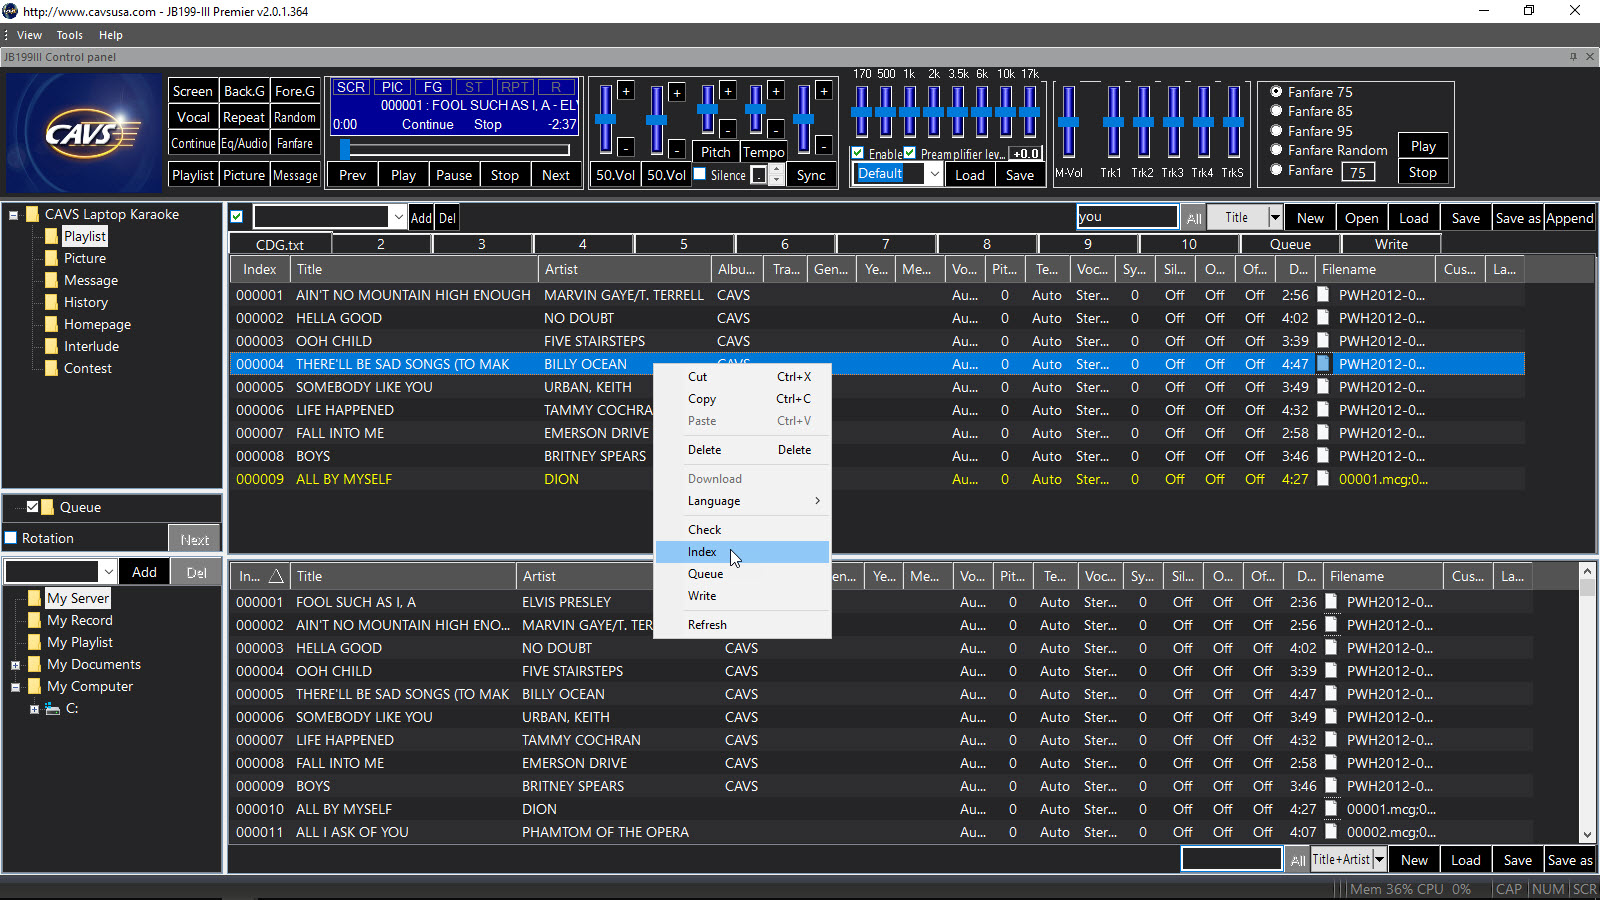This screenshot has width=1600, height=900.
Task: Switch to the Write tab
Action: click(1391, 244)
